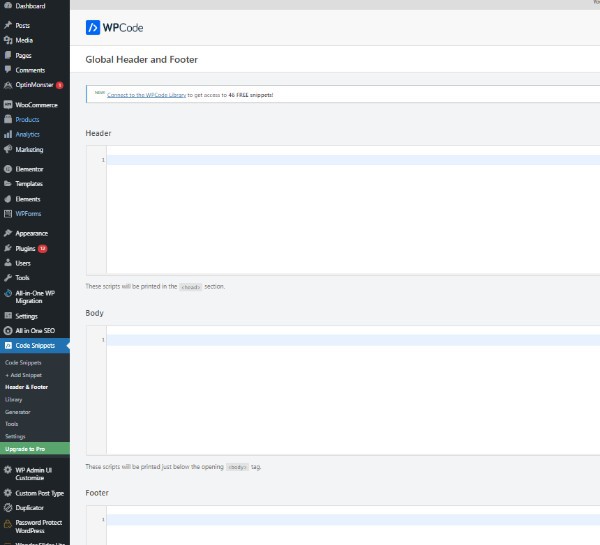Click the Custom Post Type gear icon
600x545 pixels.
click(x=8, y=493)
